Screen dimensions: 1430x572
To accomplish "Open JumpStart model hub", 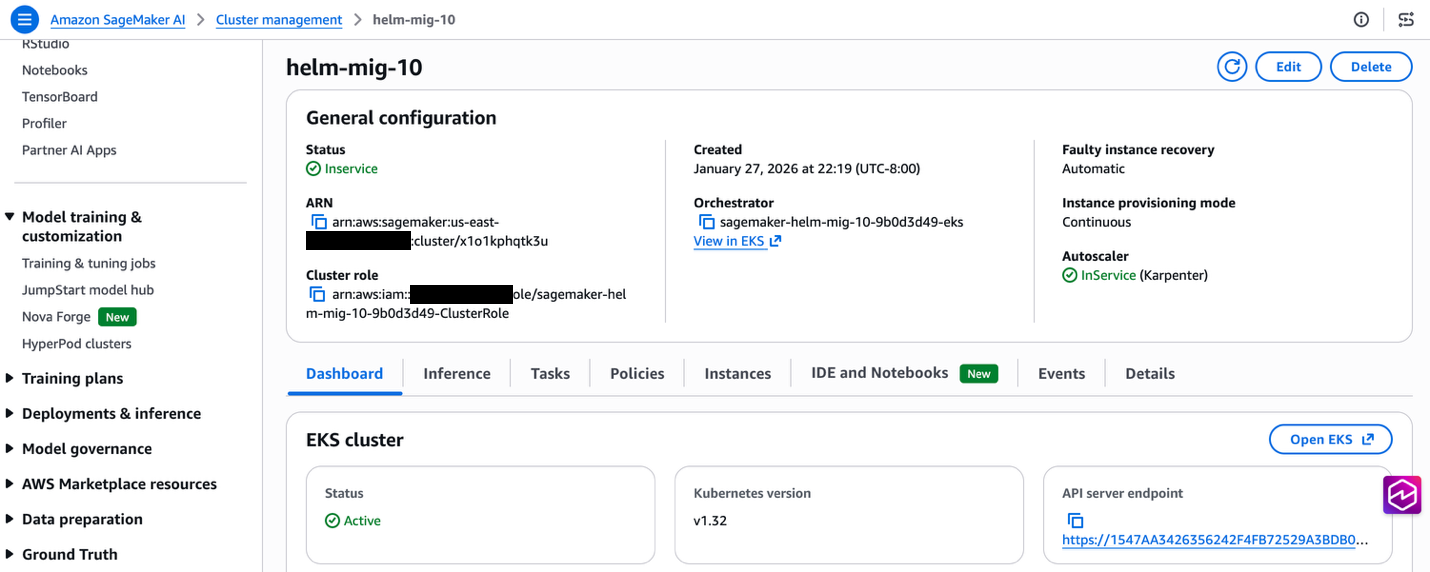I will click(x=88, y=290).
